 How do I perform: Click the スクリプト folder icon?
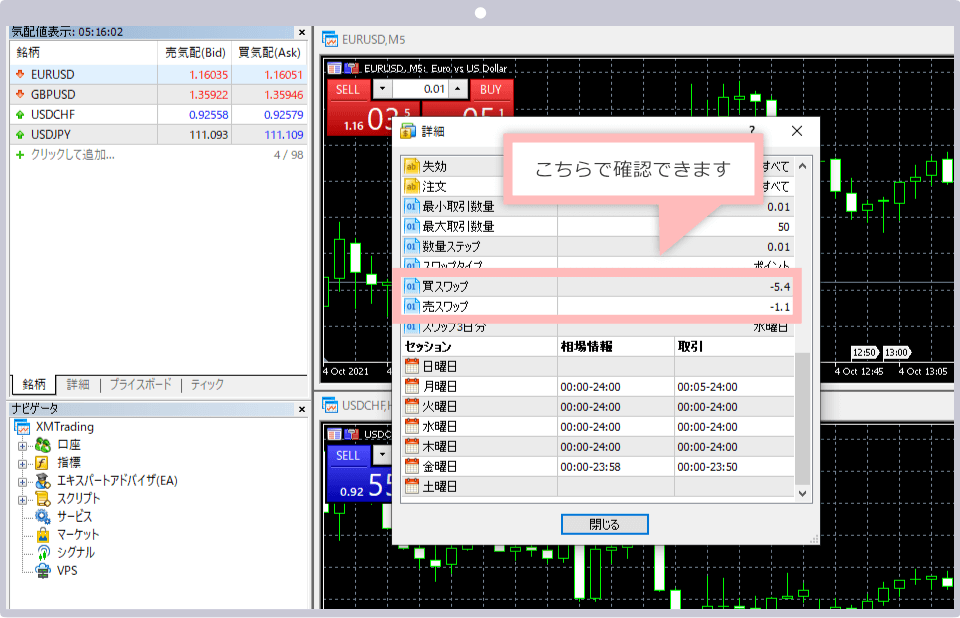[x=43, y=498]
